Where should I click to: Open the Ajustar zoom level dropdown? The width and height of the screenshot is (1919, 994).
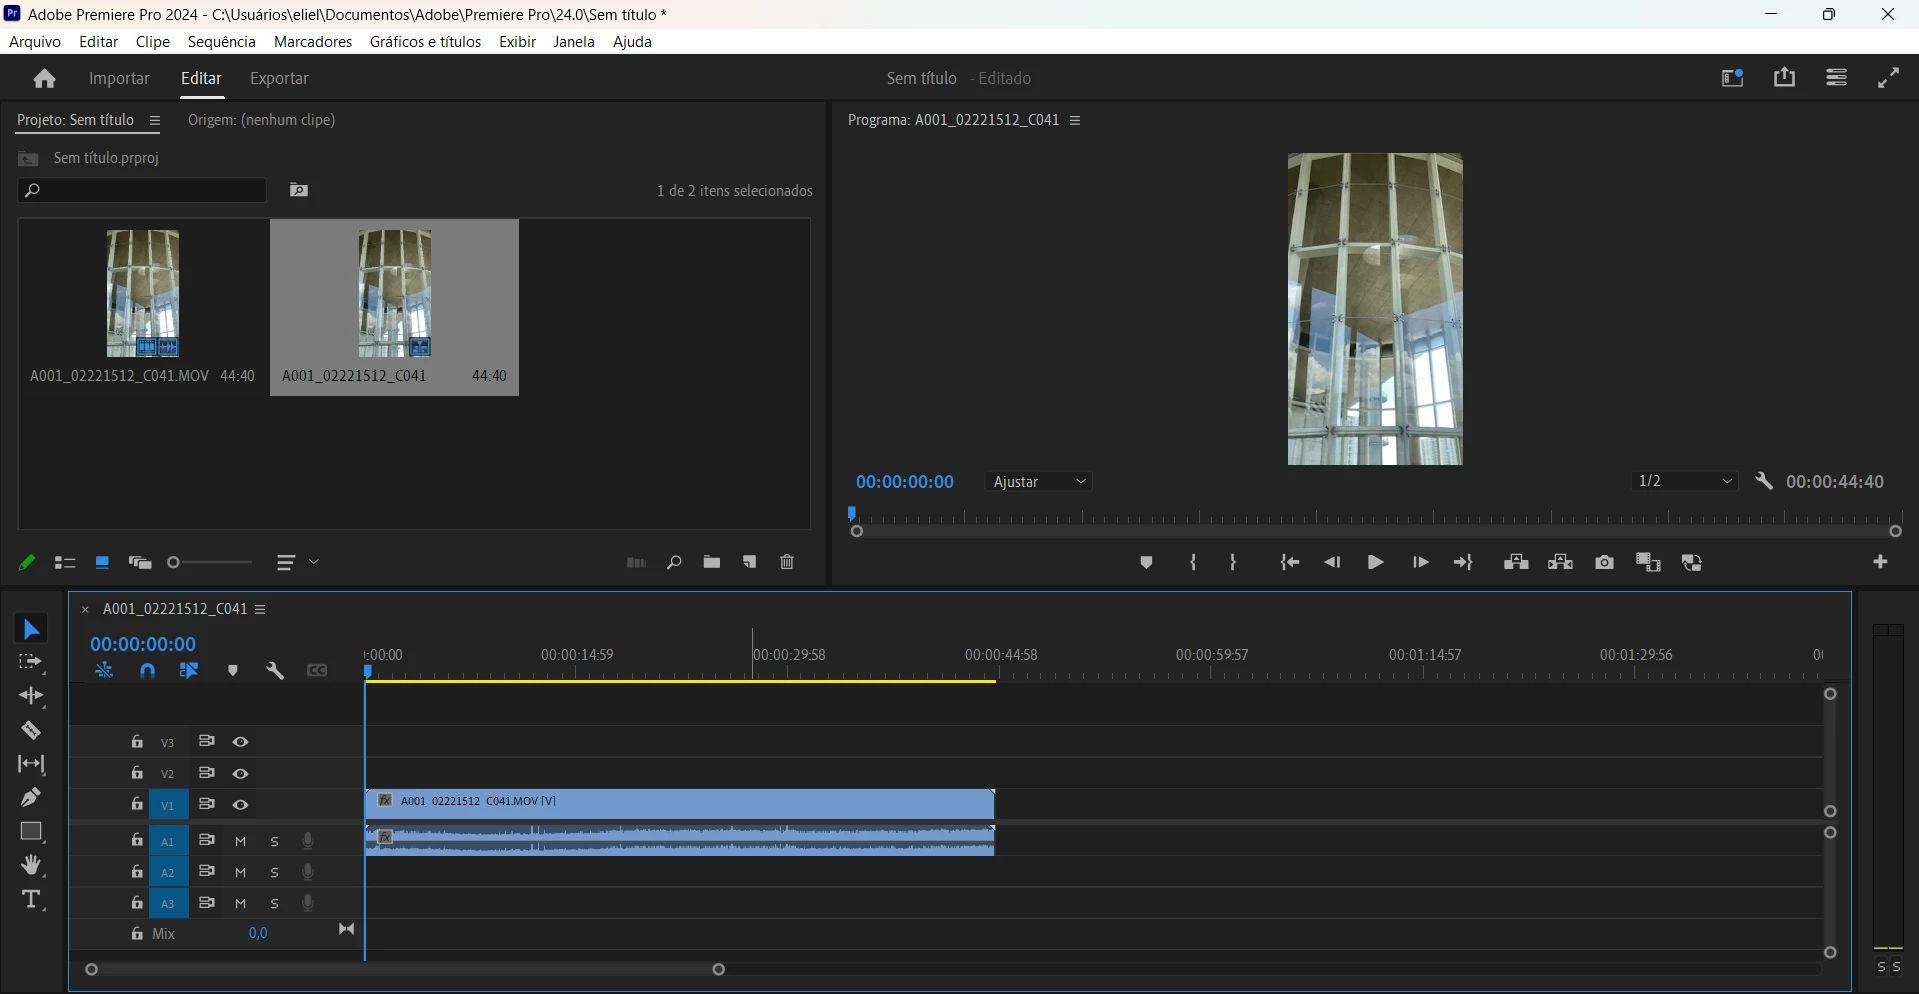(1039, 482)
